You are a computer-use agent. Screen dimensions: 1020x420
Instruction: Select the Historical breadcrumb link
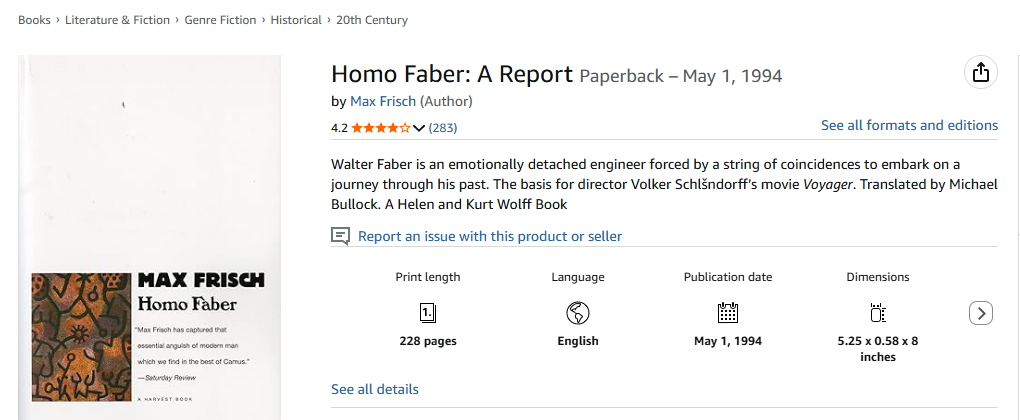point(296,20)
